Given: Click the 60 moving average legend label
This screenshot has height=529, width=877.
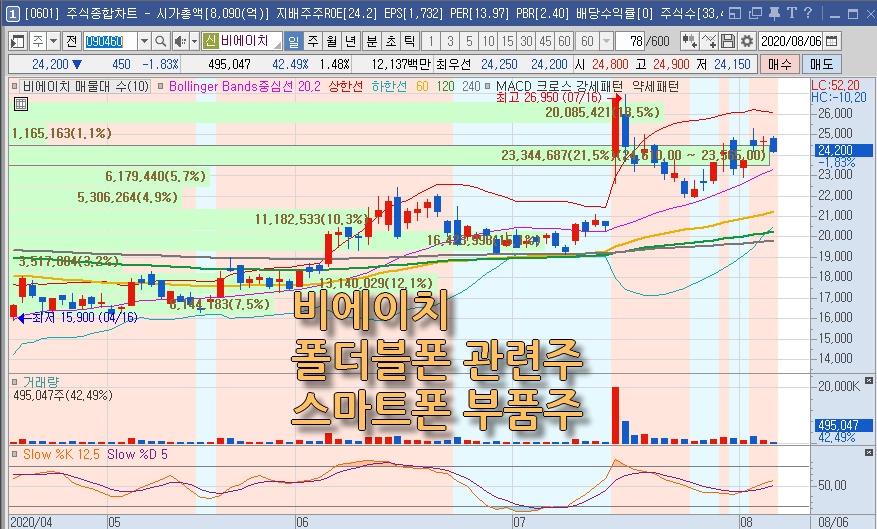Looking at the screenshot, I should 422,86.
